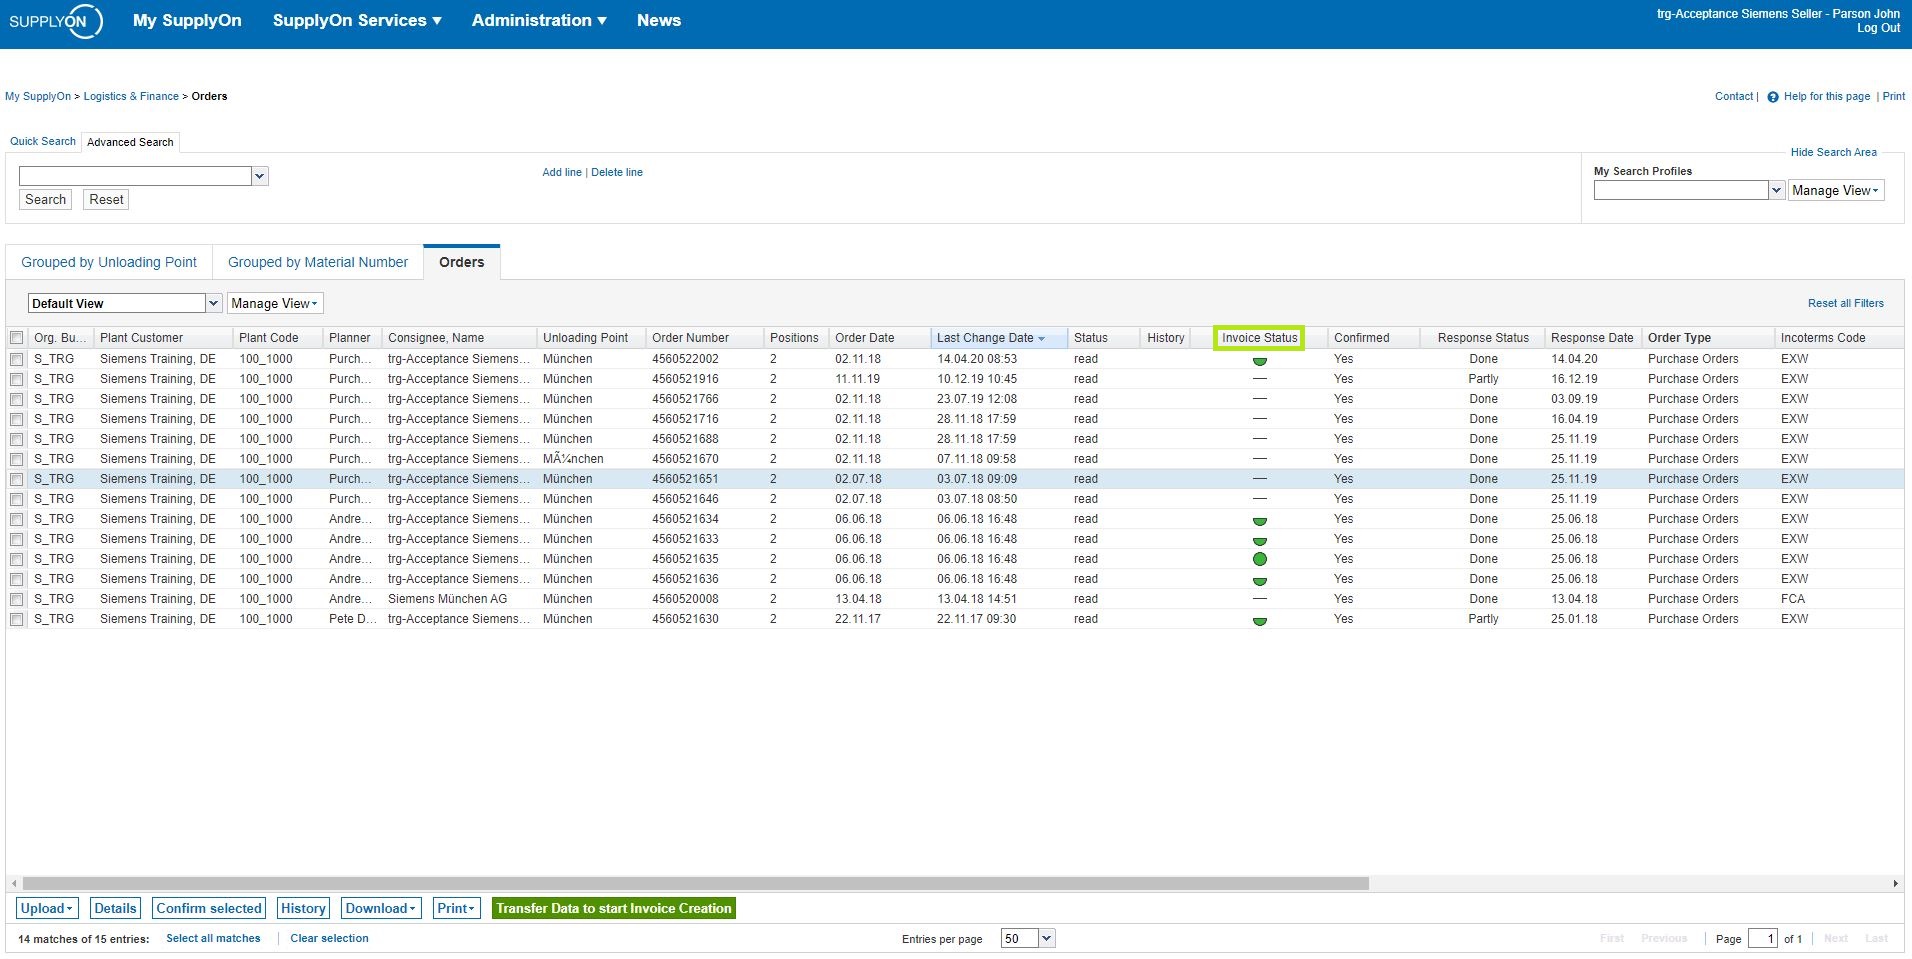This screenshot has height=959, width=1912.
Task: Click My SupplyOn breadcrumb link
Action: 38,96
